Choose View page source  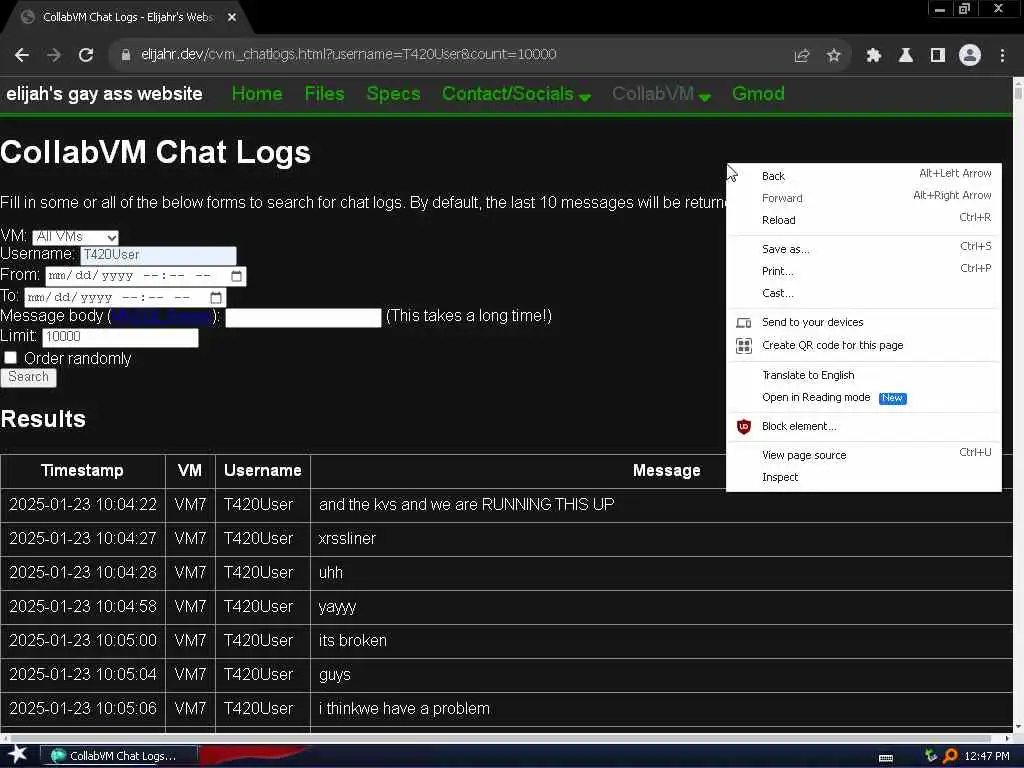tap(863, 455)
